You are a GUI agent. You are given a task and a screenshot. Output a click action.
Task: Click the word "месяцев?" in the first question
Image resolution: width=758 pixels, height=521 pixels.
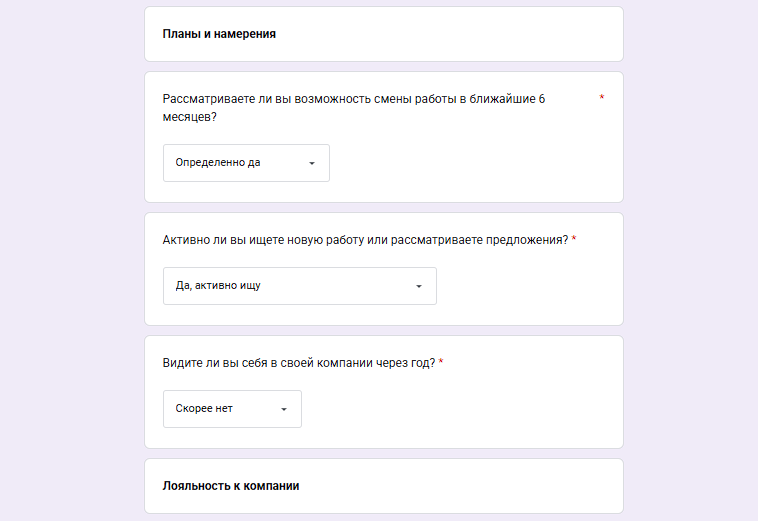(189, 117)
